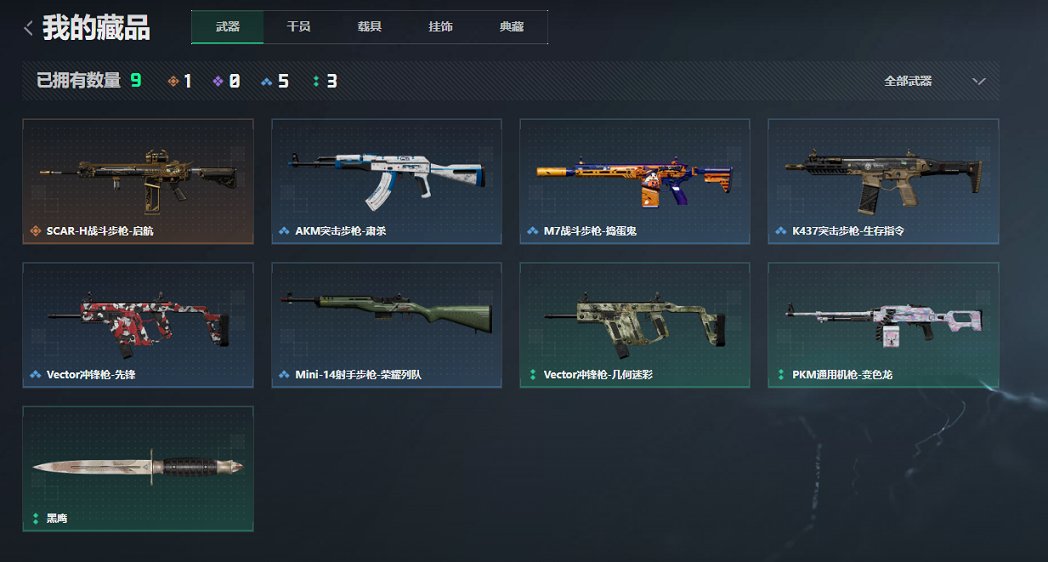Open the 挂饰 tab
1048x562 pixels.
[x=440, y=27]
